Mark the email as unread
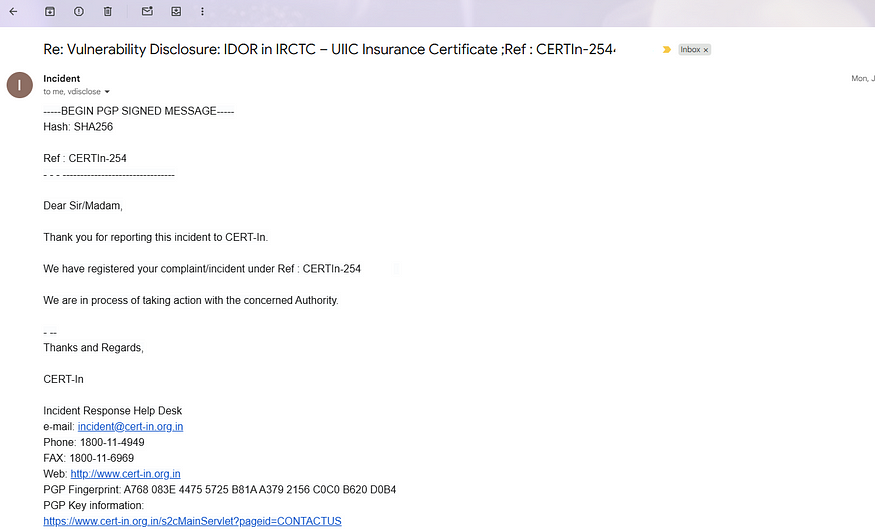This screenshot has width=875, height=531. (147, 11)
